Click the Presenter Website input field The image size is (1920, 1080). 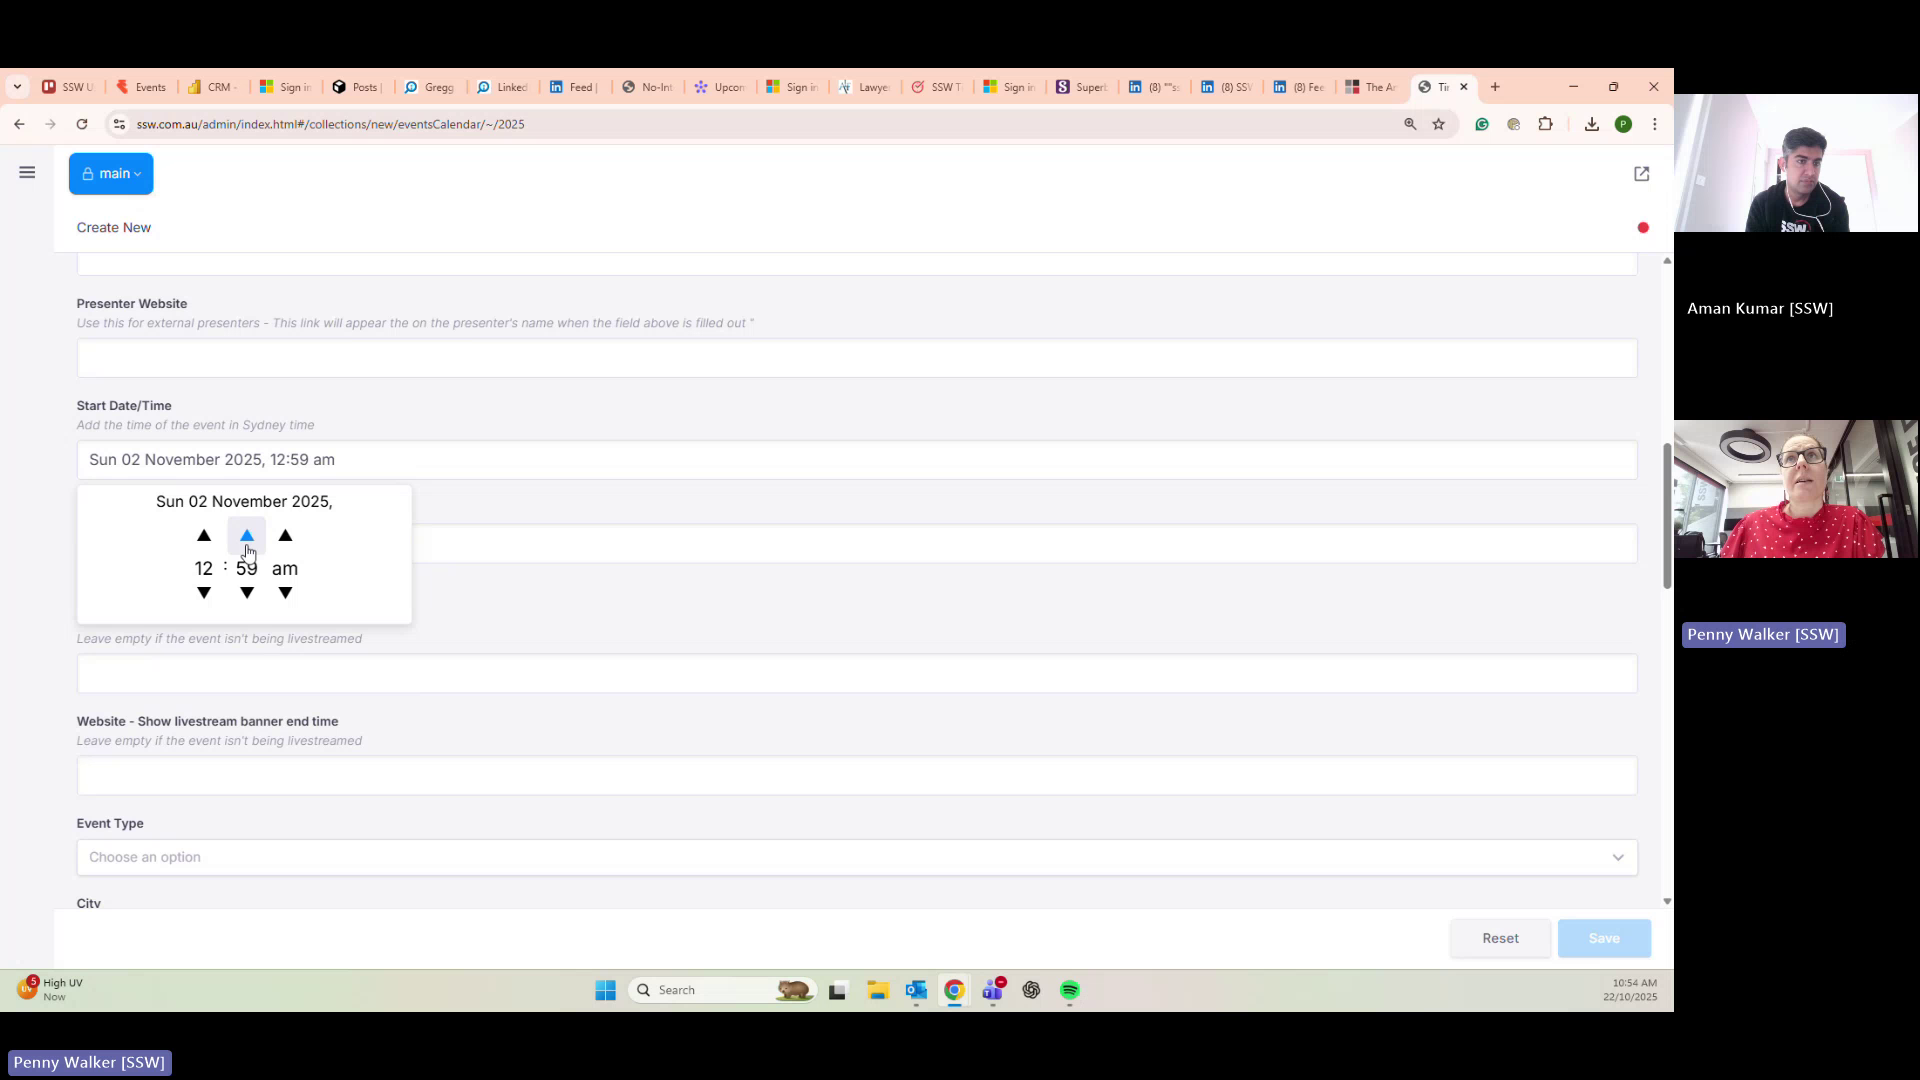[856, 358]
